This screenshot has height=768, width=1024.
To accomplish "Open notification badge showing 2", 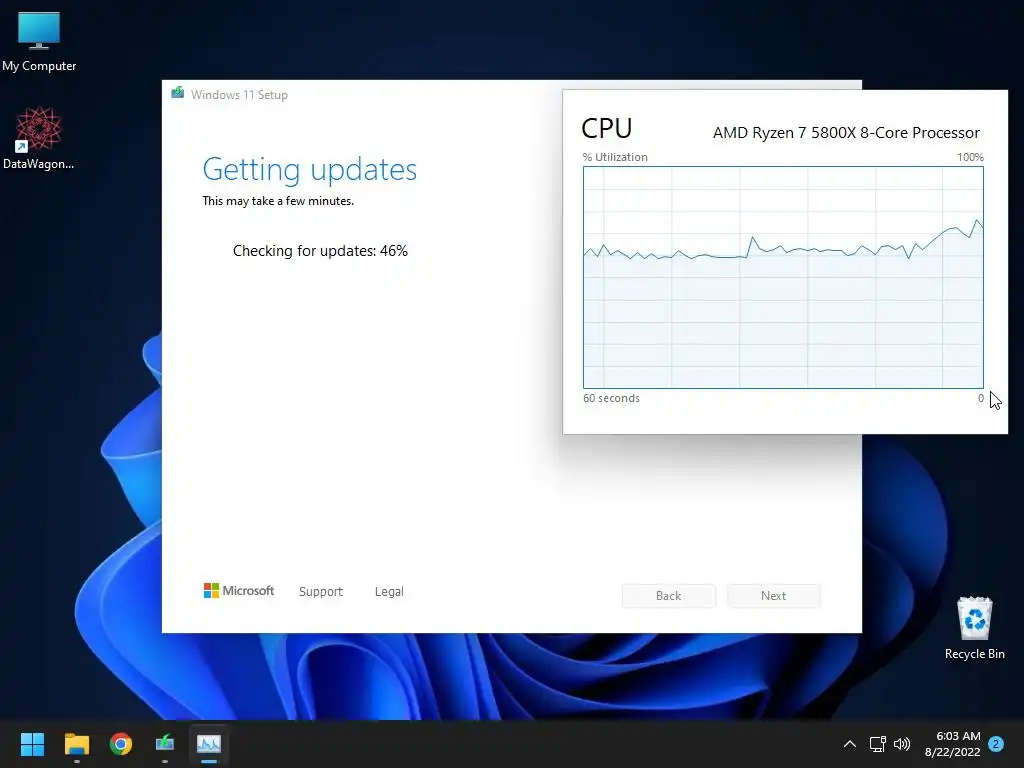I will coord(996,743).
